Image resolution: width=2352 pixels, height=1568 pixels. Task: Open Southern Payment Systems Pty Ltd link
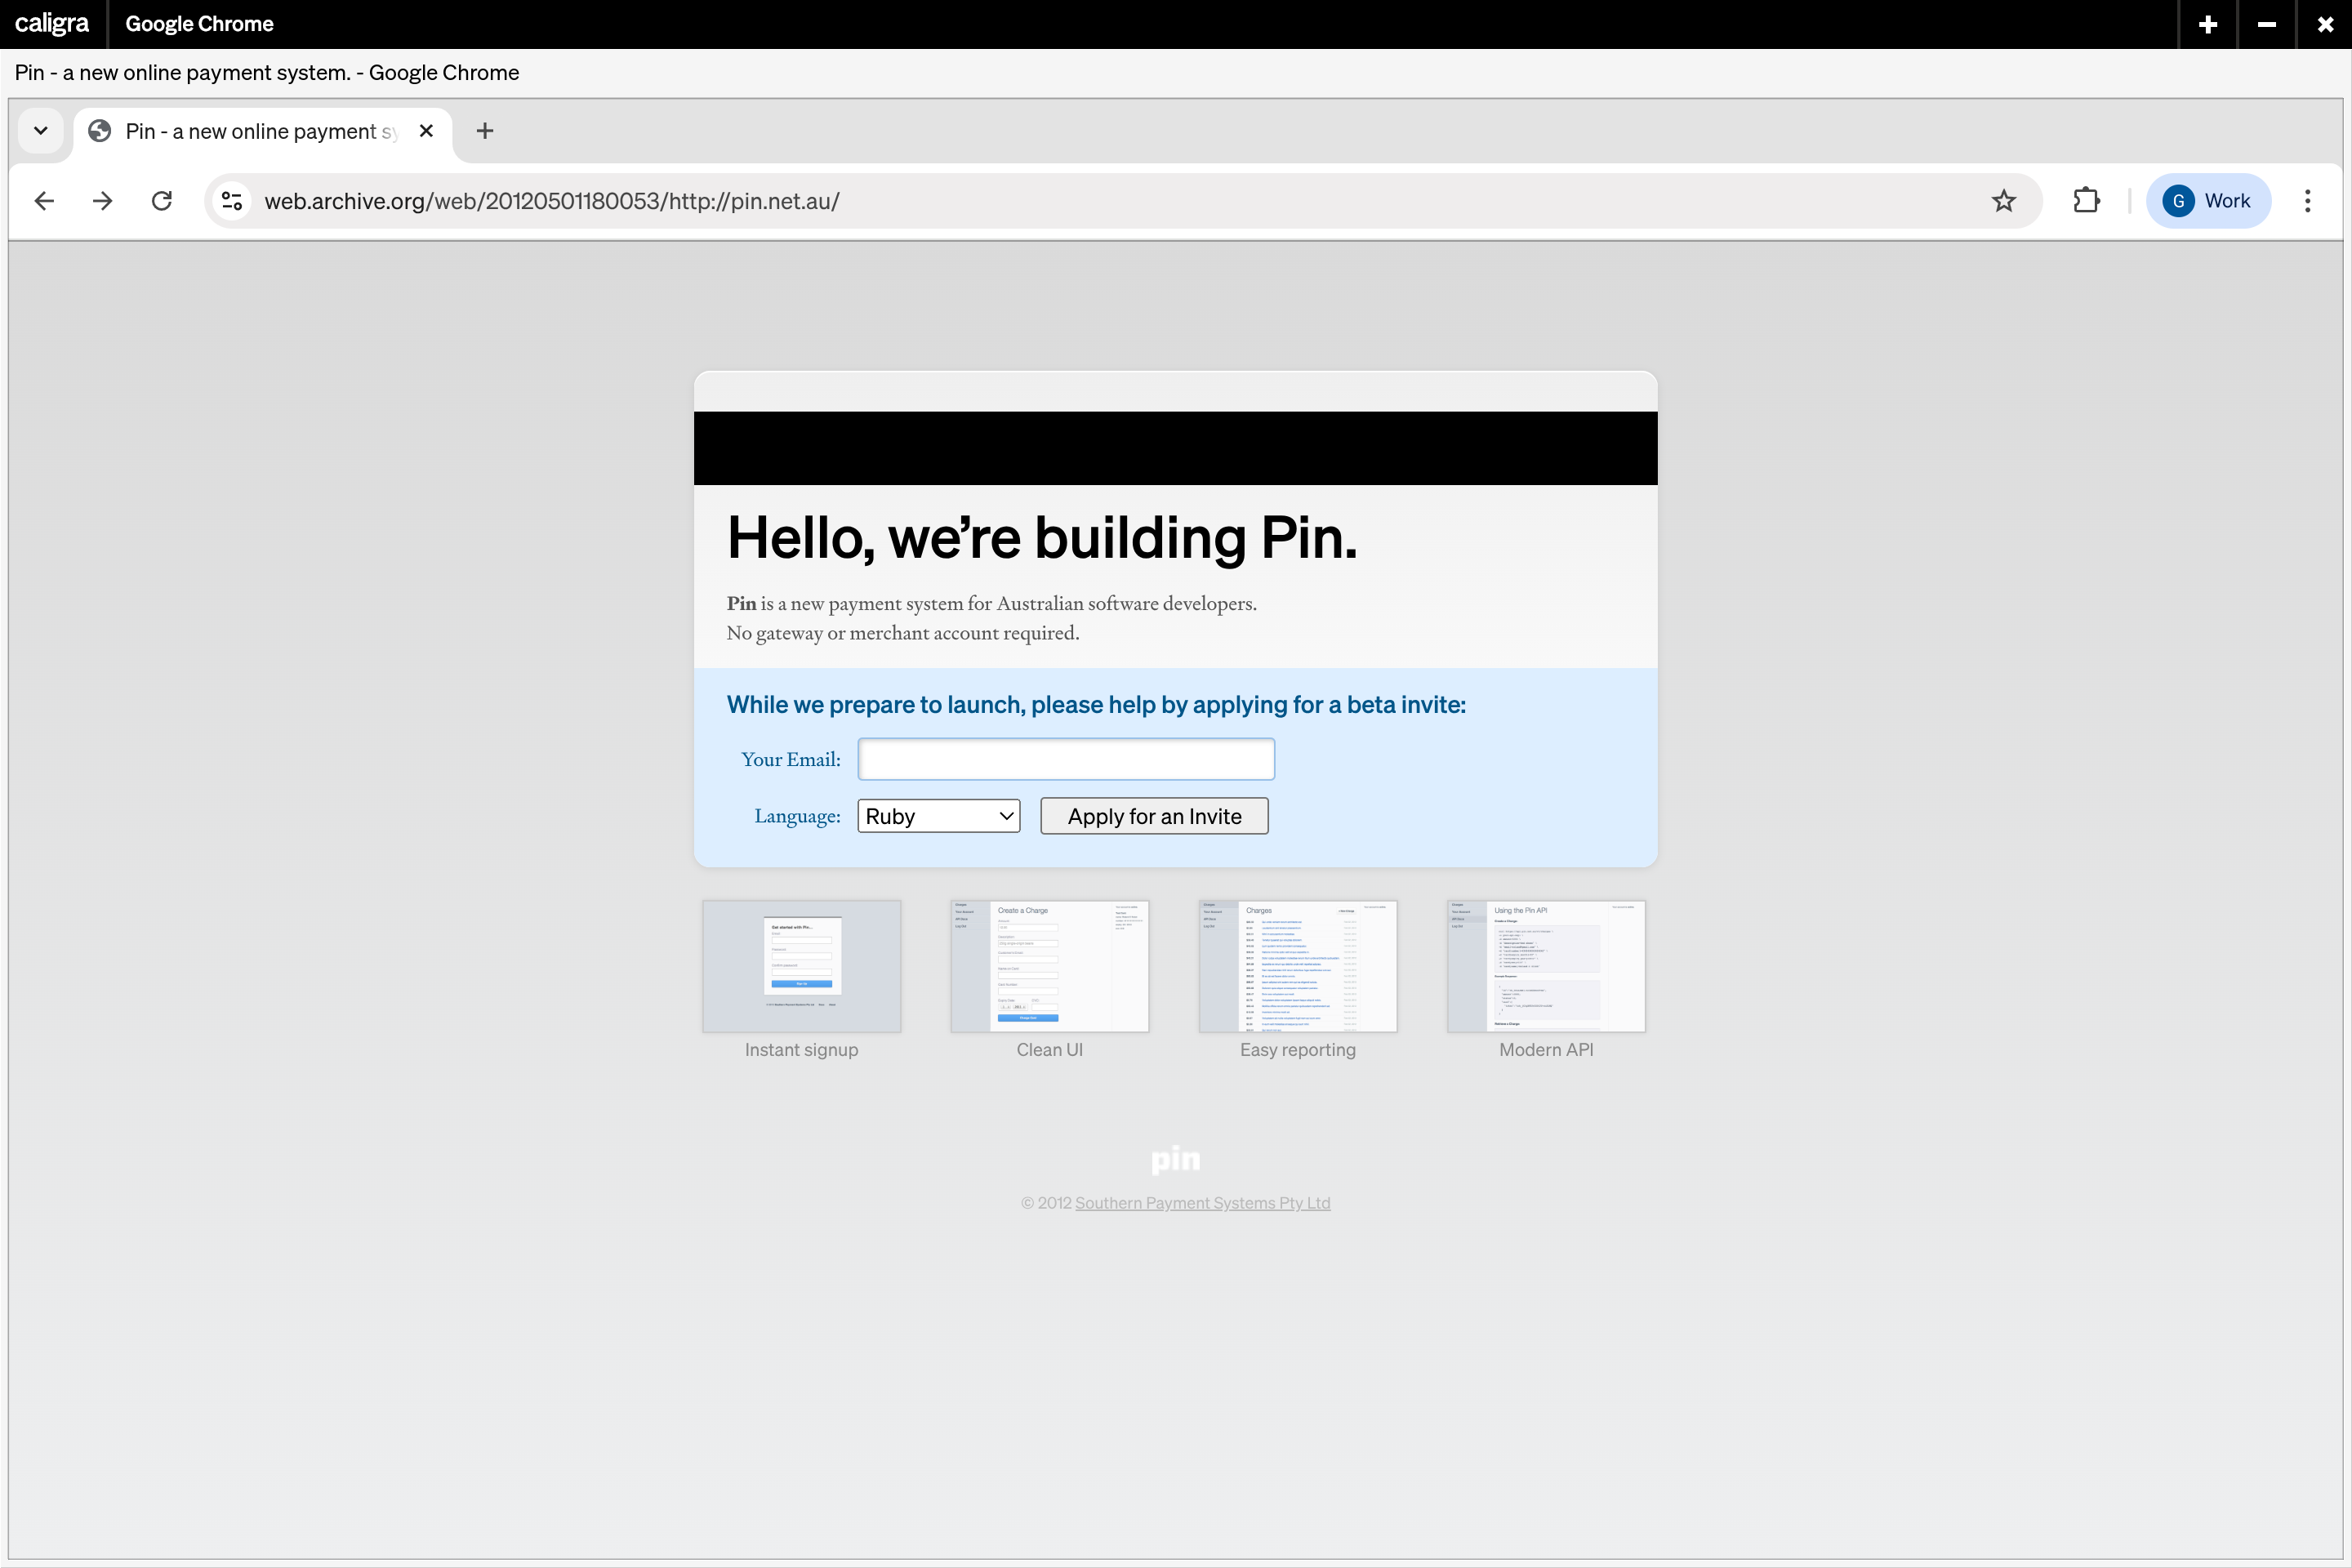(x=1202, y=1203)
